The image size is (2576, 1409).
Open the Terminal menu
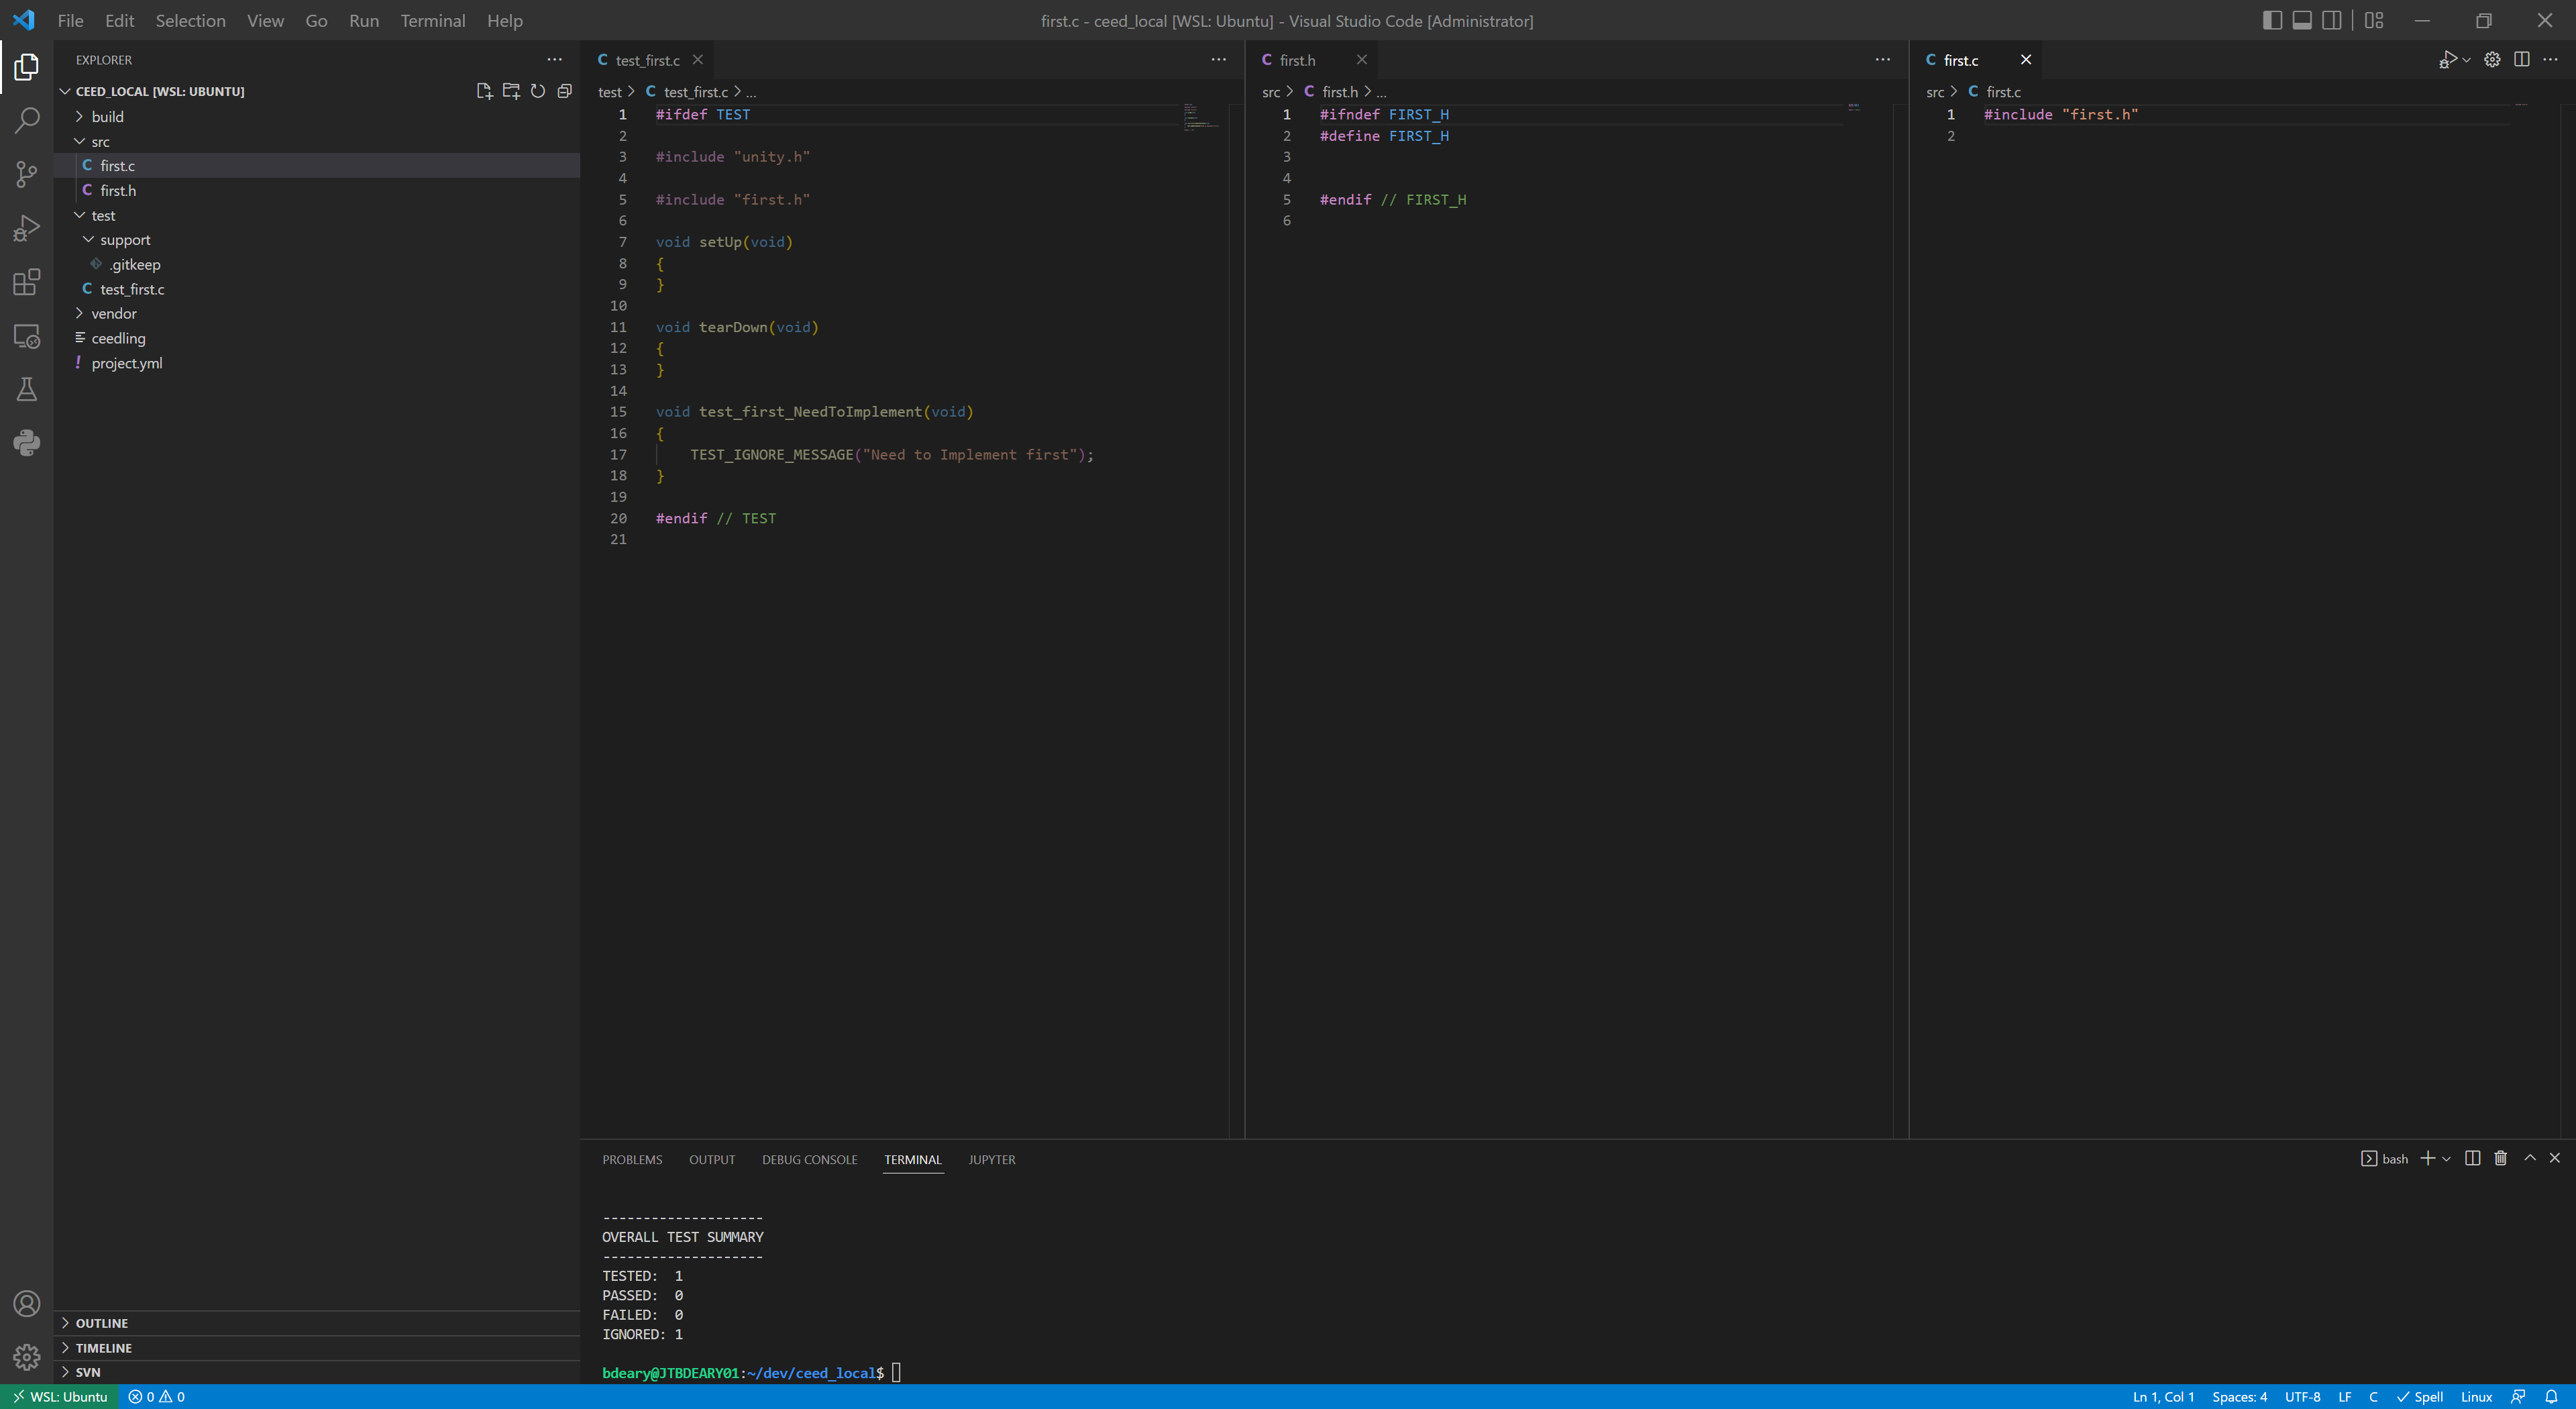[x=432, y=20]
